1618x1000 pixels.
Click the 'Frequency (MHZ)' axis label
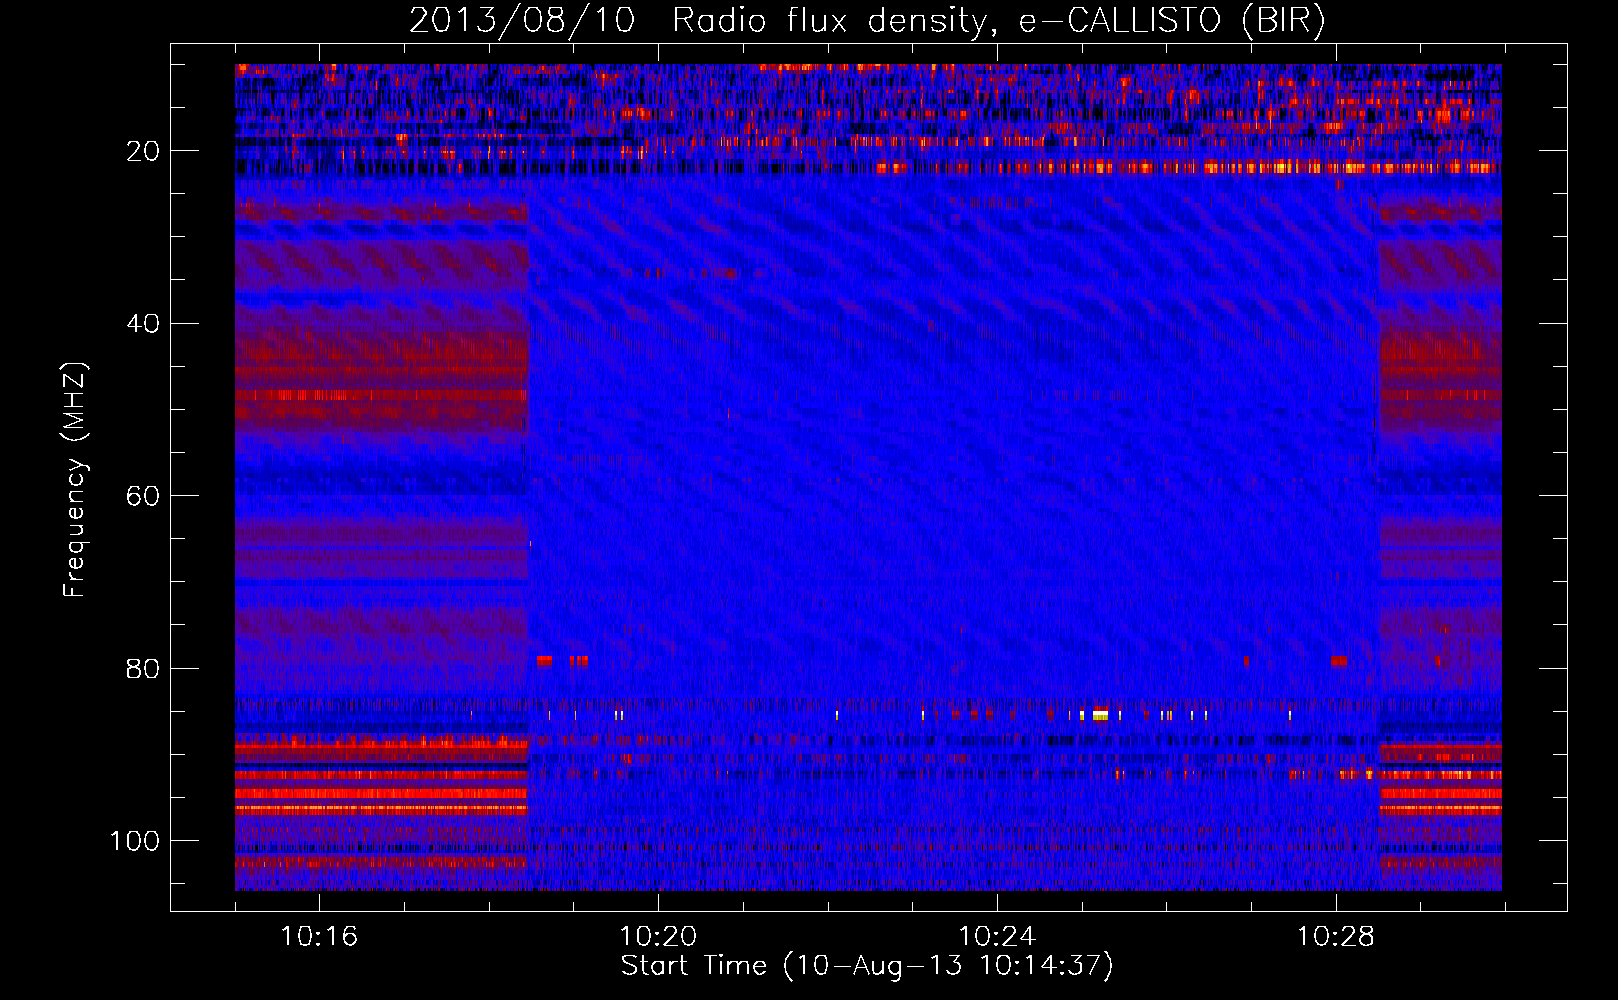coord(75,480)
